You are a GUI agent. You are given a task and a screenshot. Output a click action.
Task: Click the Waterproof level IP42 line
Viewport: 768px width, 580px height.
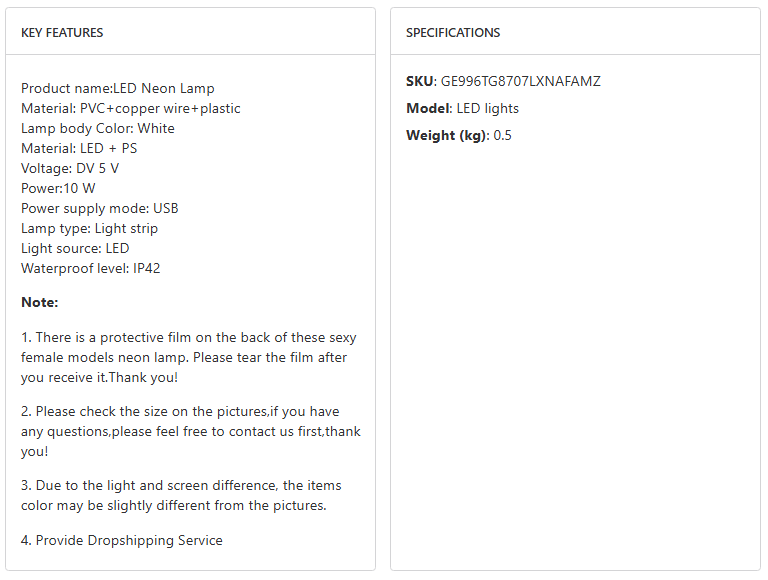(x=91, y=268)
